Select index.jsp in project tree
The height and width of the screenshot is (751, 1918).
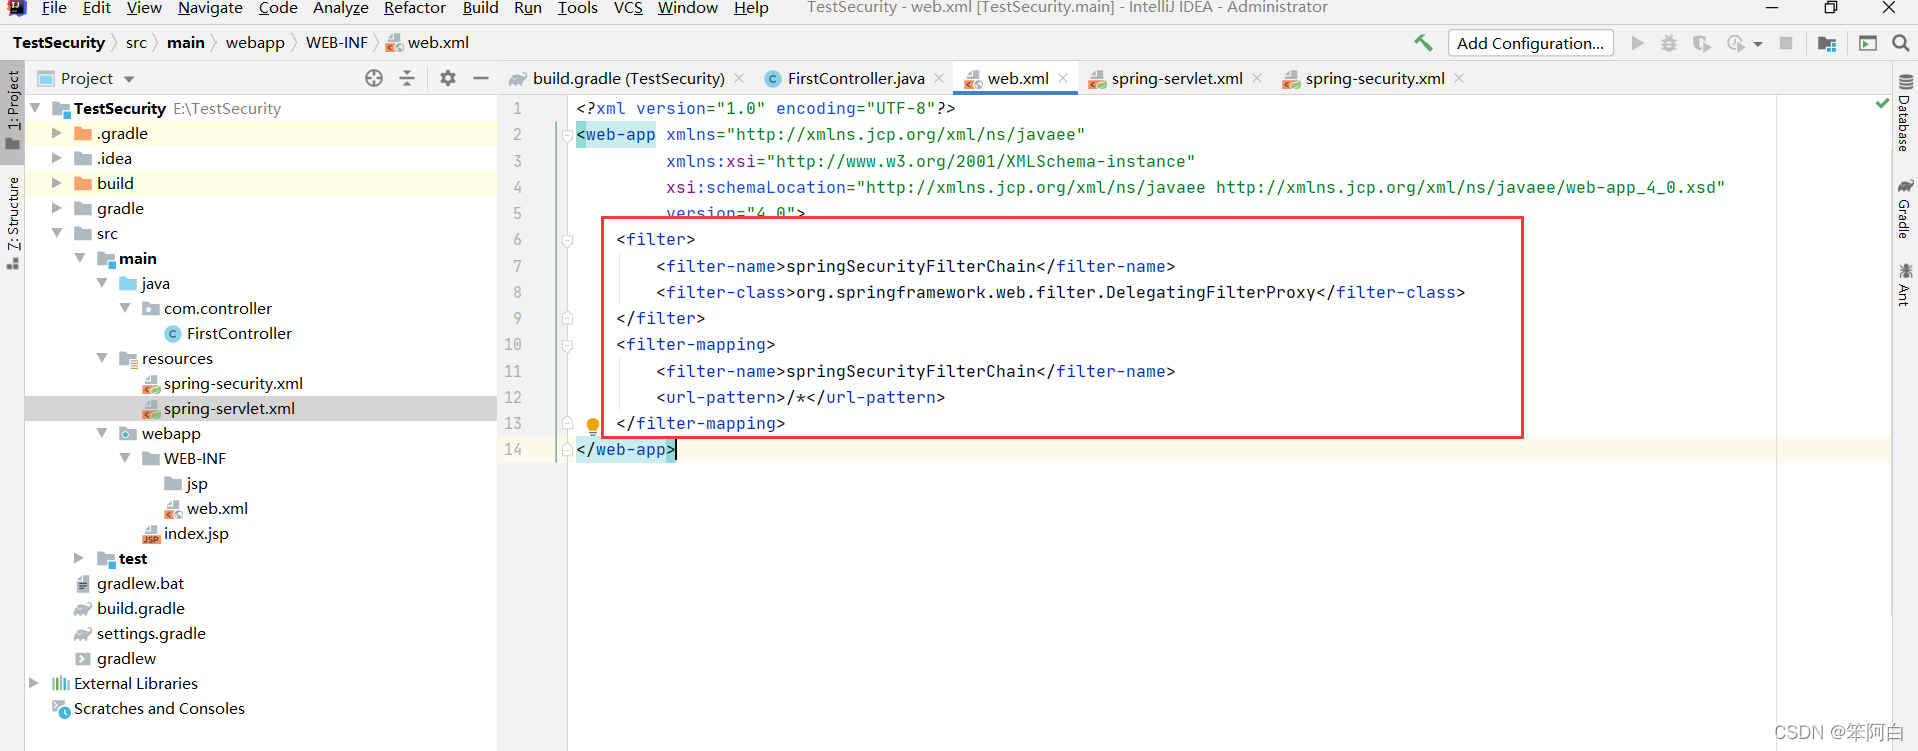196,533
